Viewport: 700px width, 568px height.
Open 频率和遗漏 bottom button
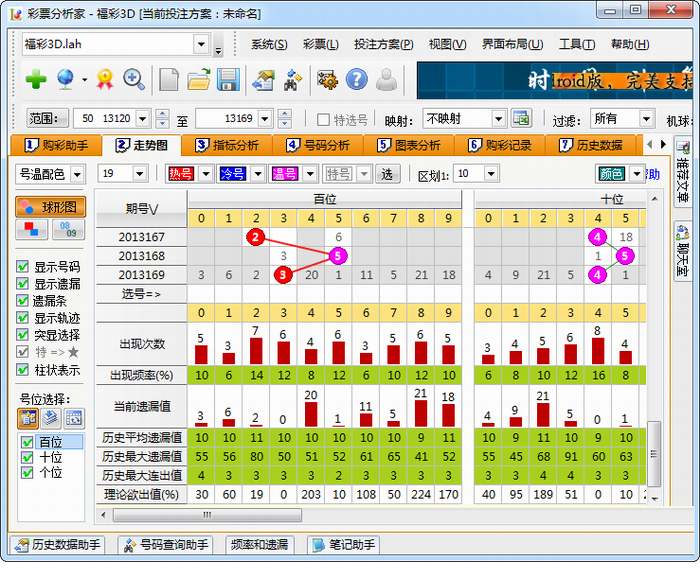(259, 545)
